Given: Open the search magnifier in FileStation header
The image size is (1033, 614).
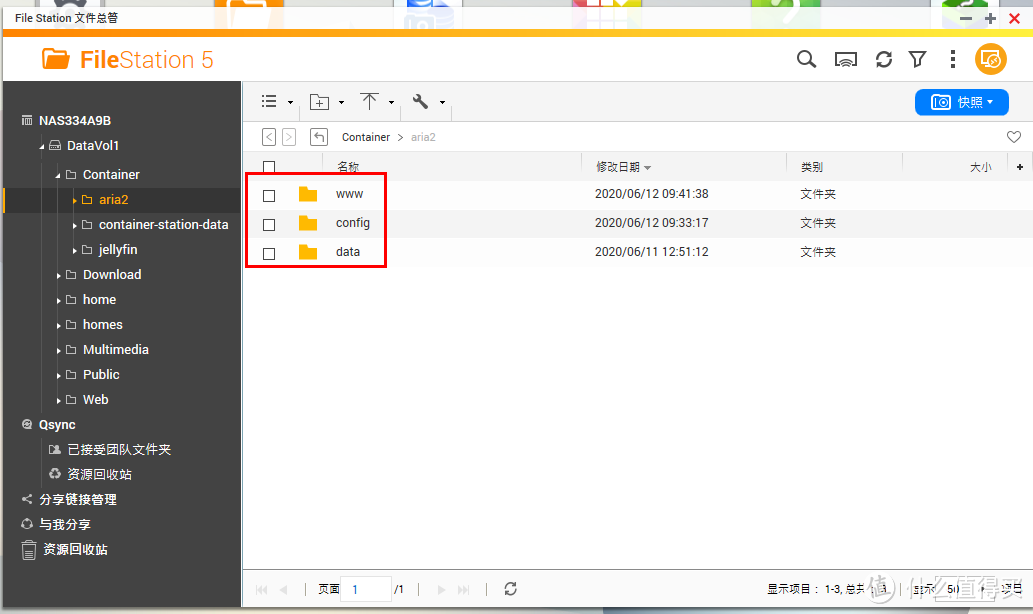Looking at the screenshot, I should point(806,59).
